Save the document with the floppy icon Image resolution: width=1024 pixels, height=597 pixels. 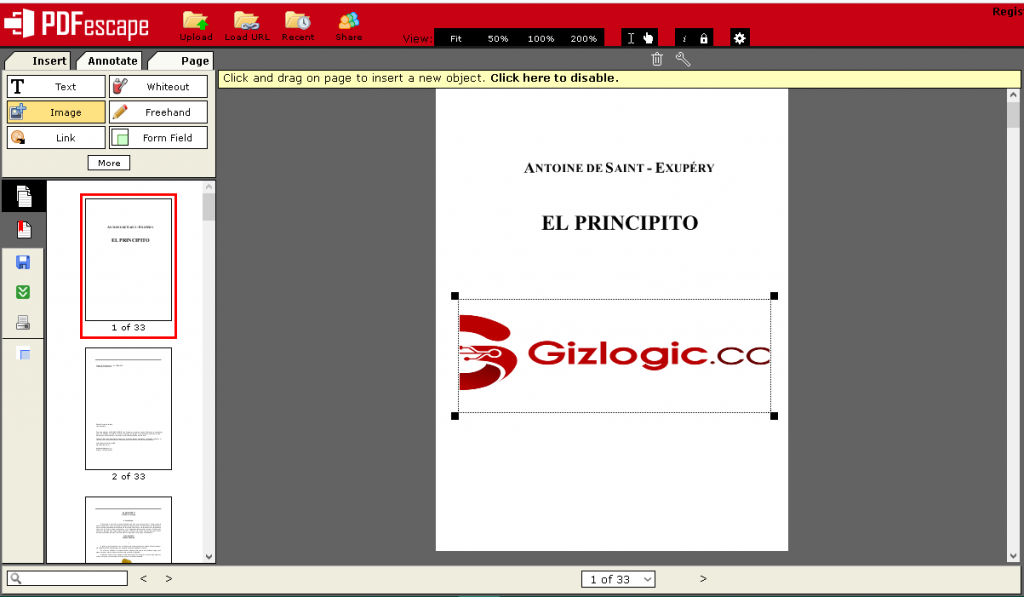(23, 262)
